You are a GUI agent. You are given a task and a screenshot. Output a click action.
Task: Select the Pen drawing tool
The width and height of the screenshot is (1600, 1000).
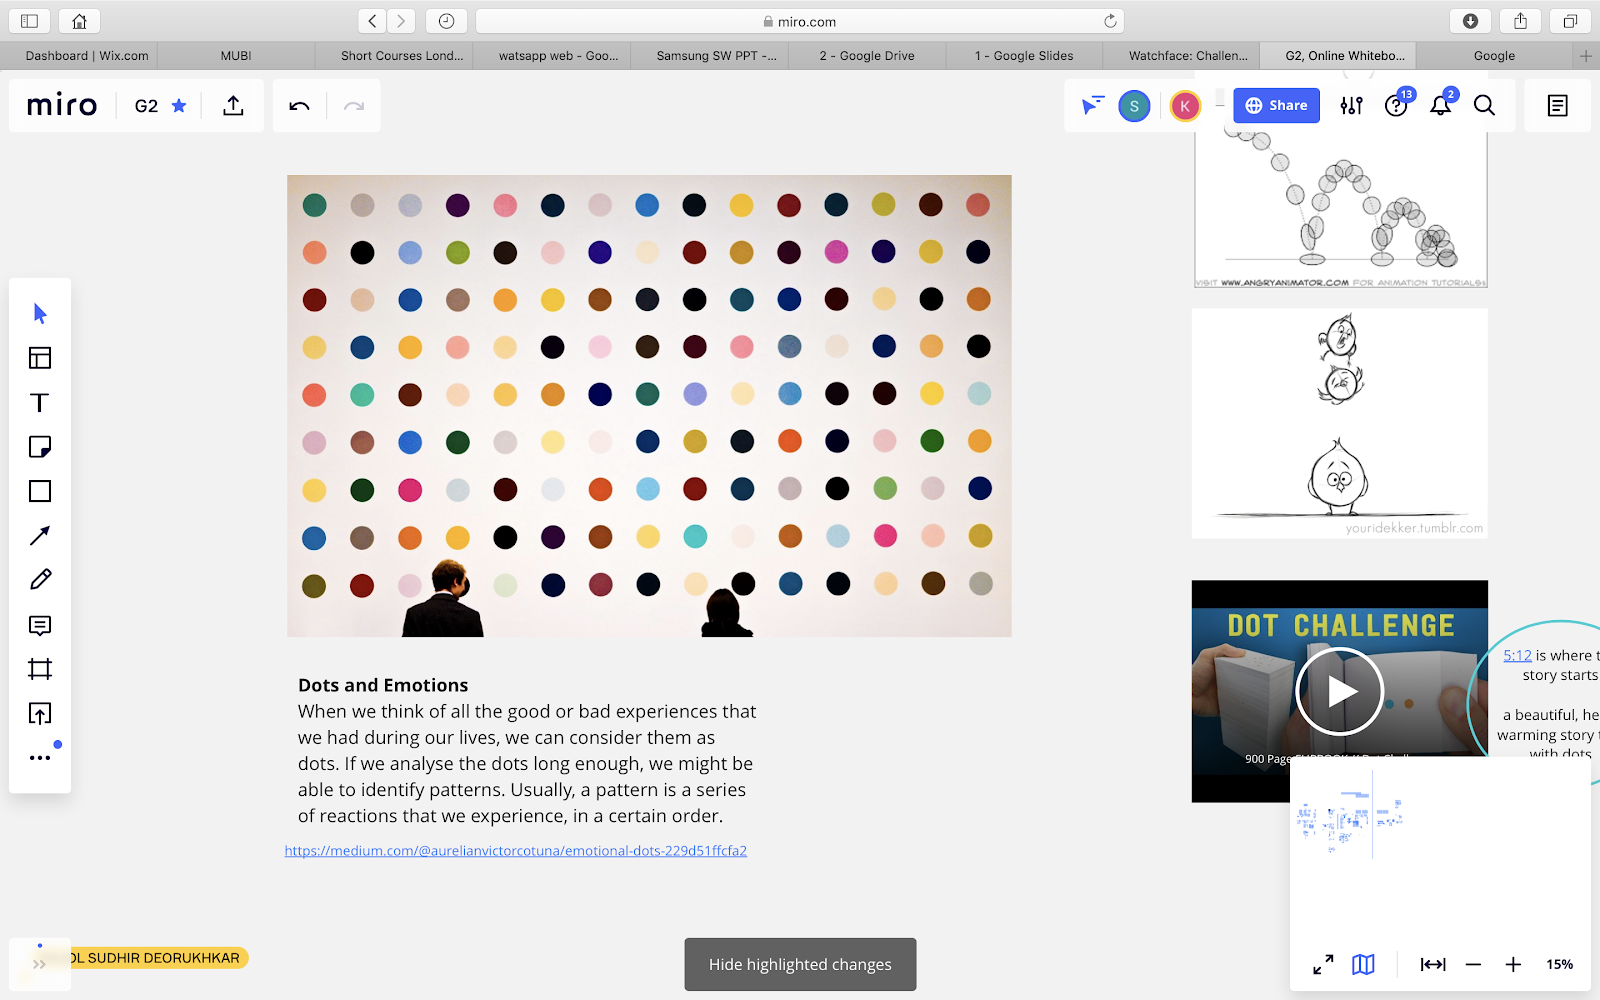click(x=40, y=580)
